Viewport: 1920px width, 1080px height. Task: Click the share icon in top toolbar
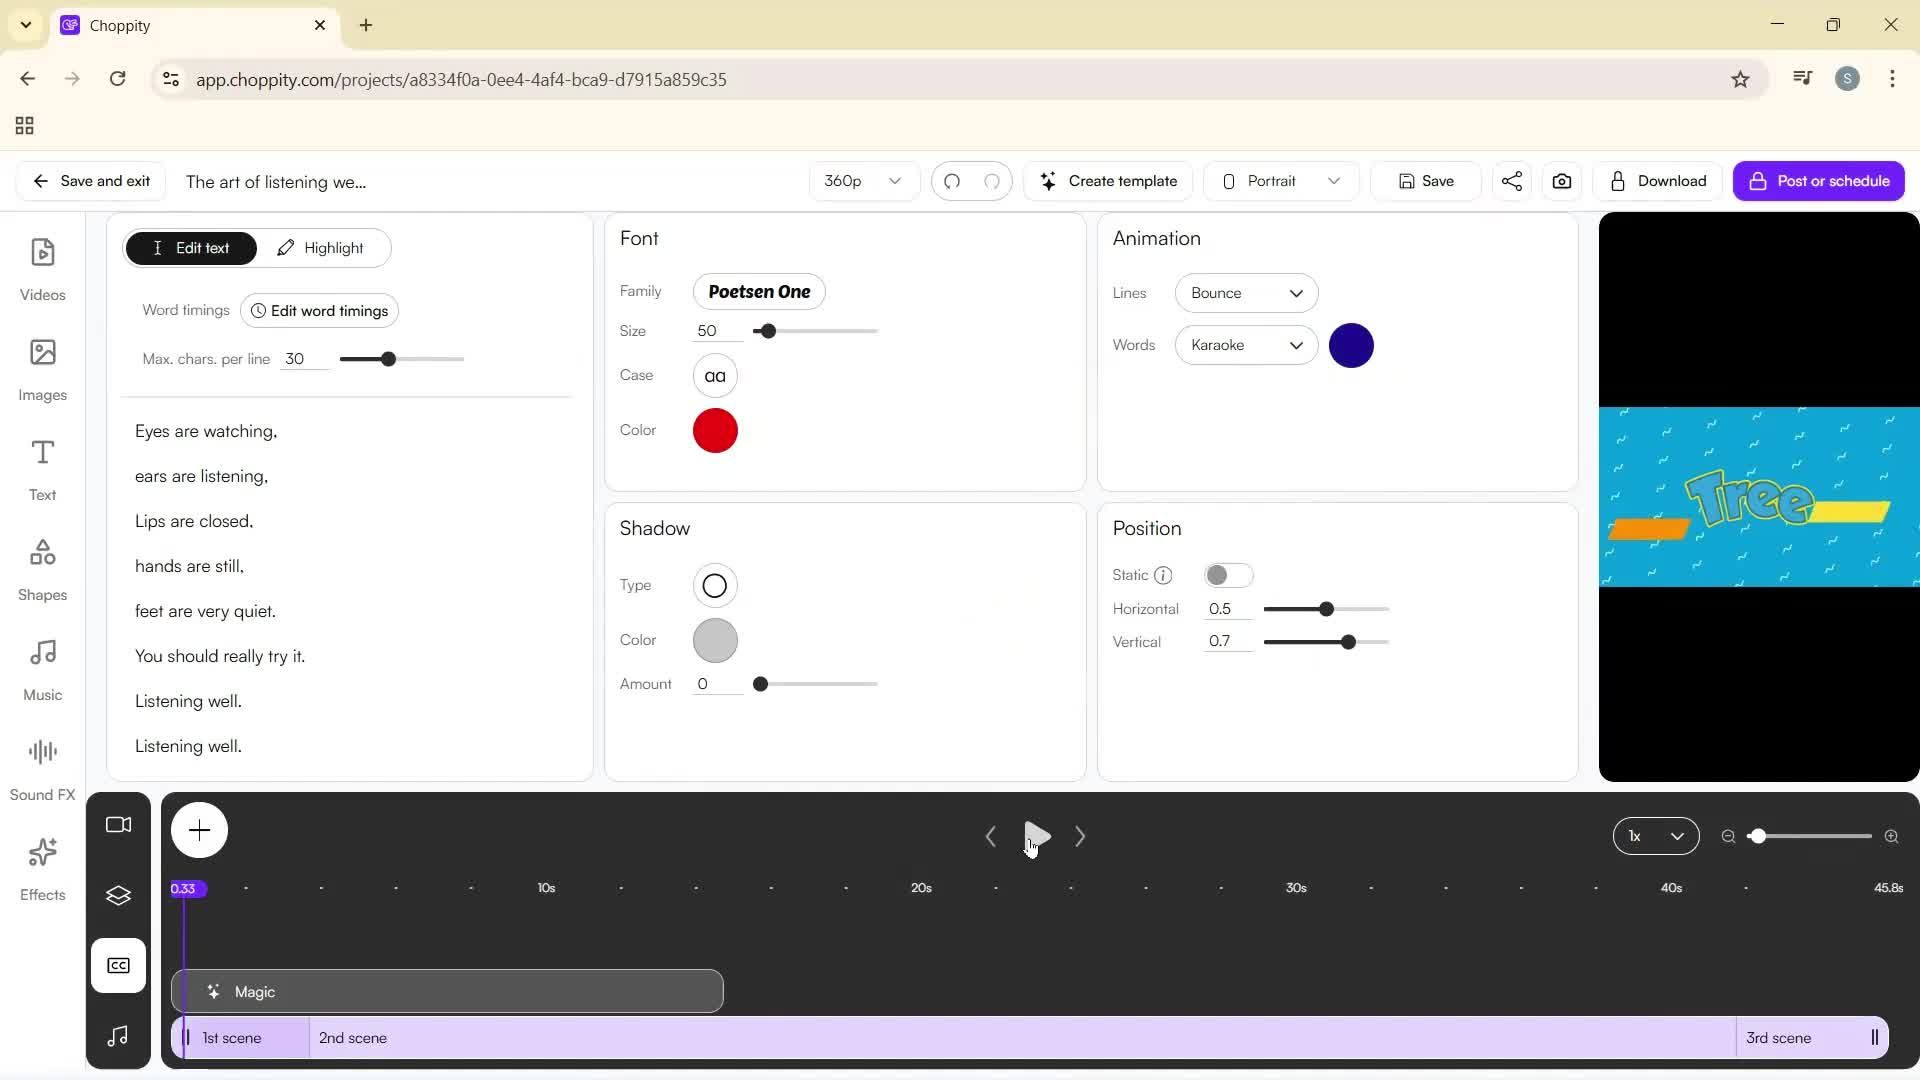1511,181
